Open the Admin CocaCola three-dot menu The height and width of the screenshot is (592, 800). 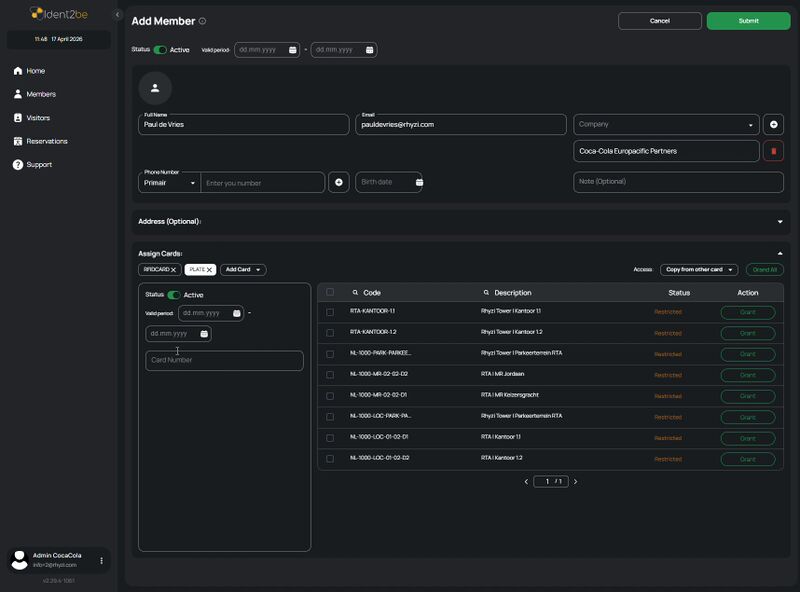101,561
